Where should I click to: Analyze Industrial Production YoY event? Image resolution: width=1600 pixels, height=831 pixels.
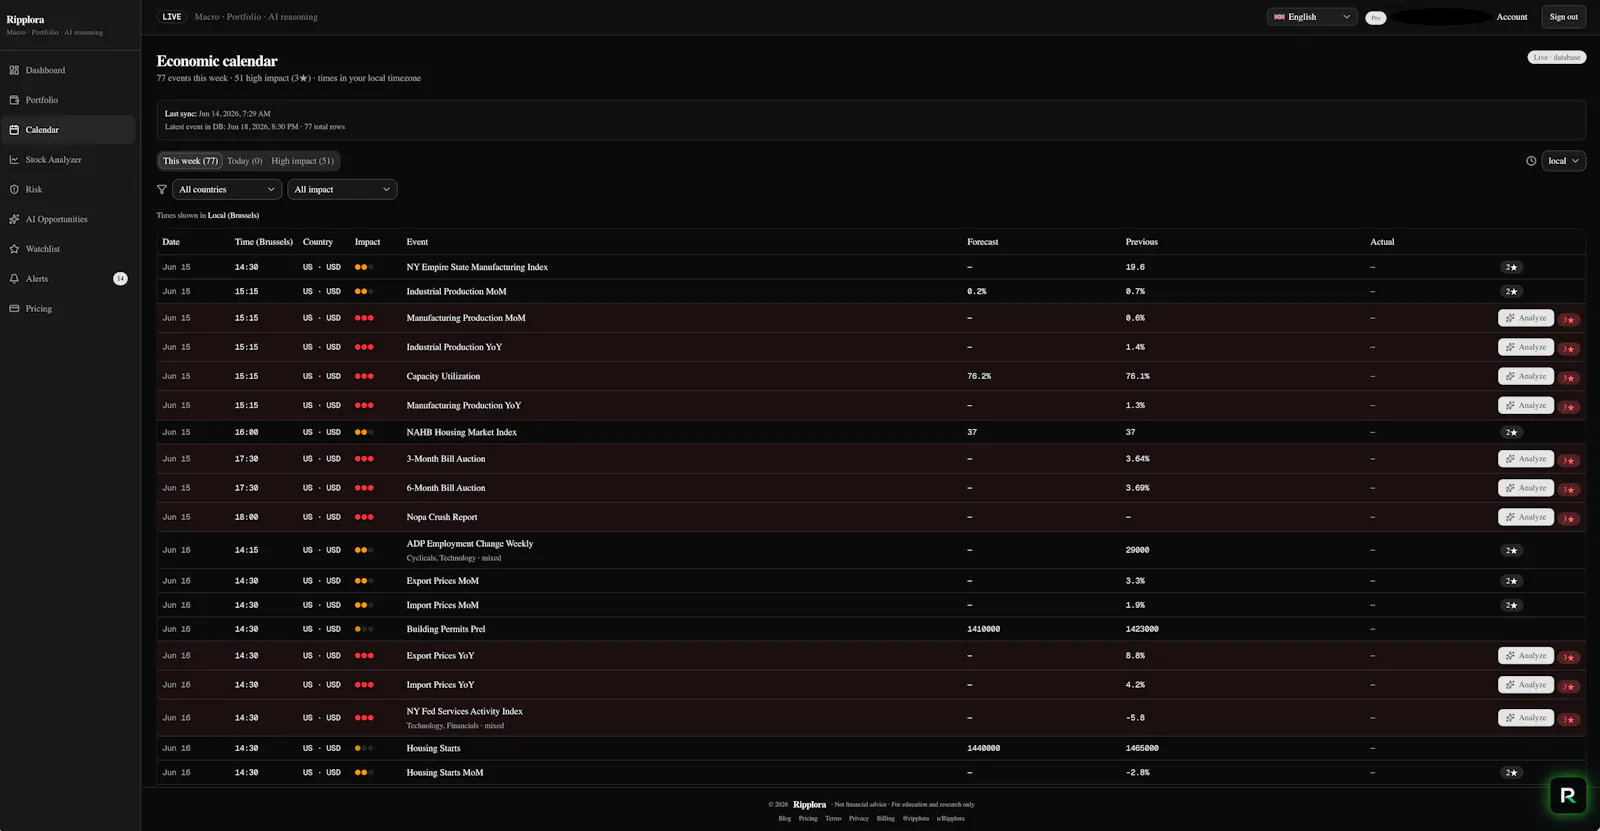coord(1526,347)
